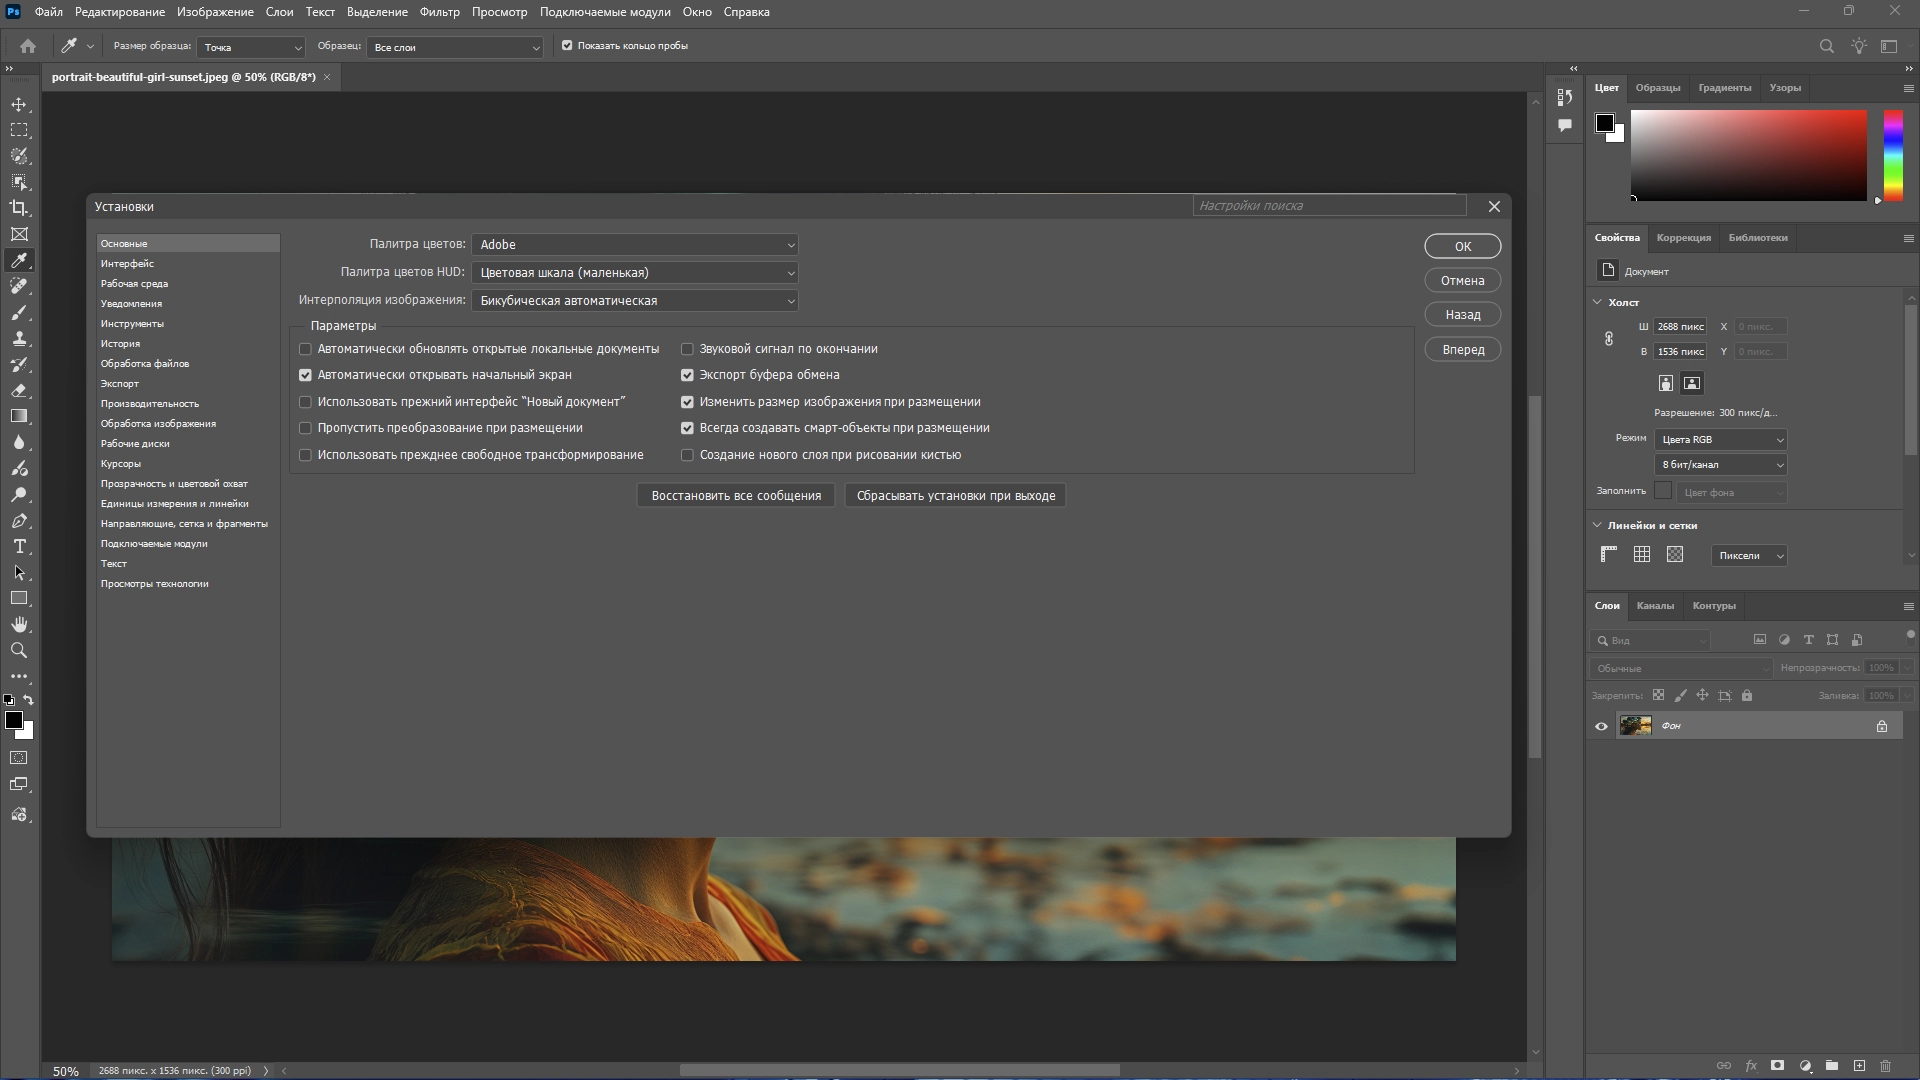This screenshot has width=1920, height=1080.
Task: Open Интерполяция изображения dropdown
Action: click(635, 301)
